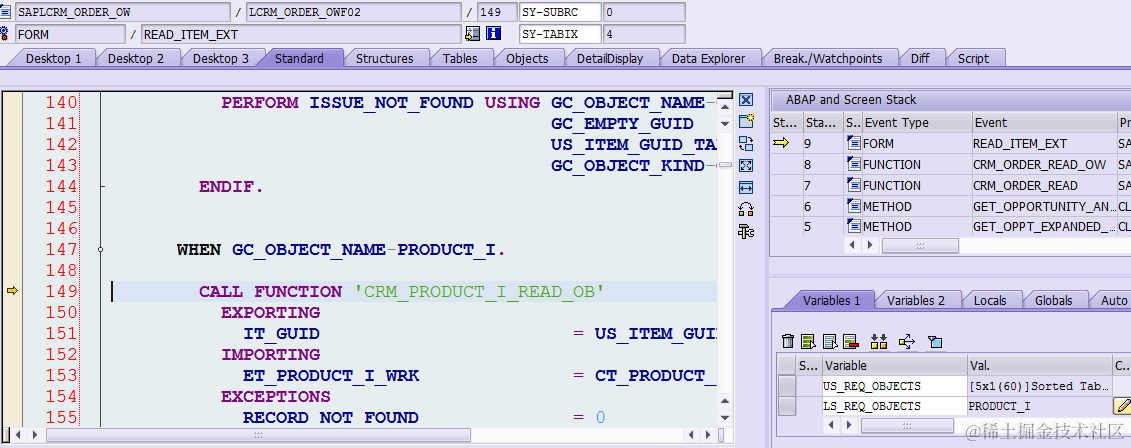
Task: Click the READ_ITEM_EXT event field
Action: pyautogui.click(x=301, y=33)
